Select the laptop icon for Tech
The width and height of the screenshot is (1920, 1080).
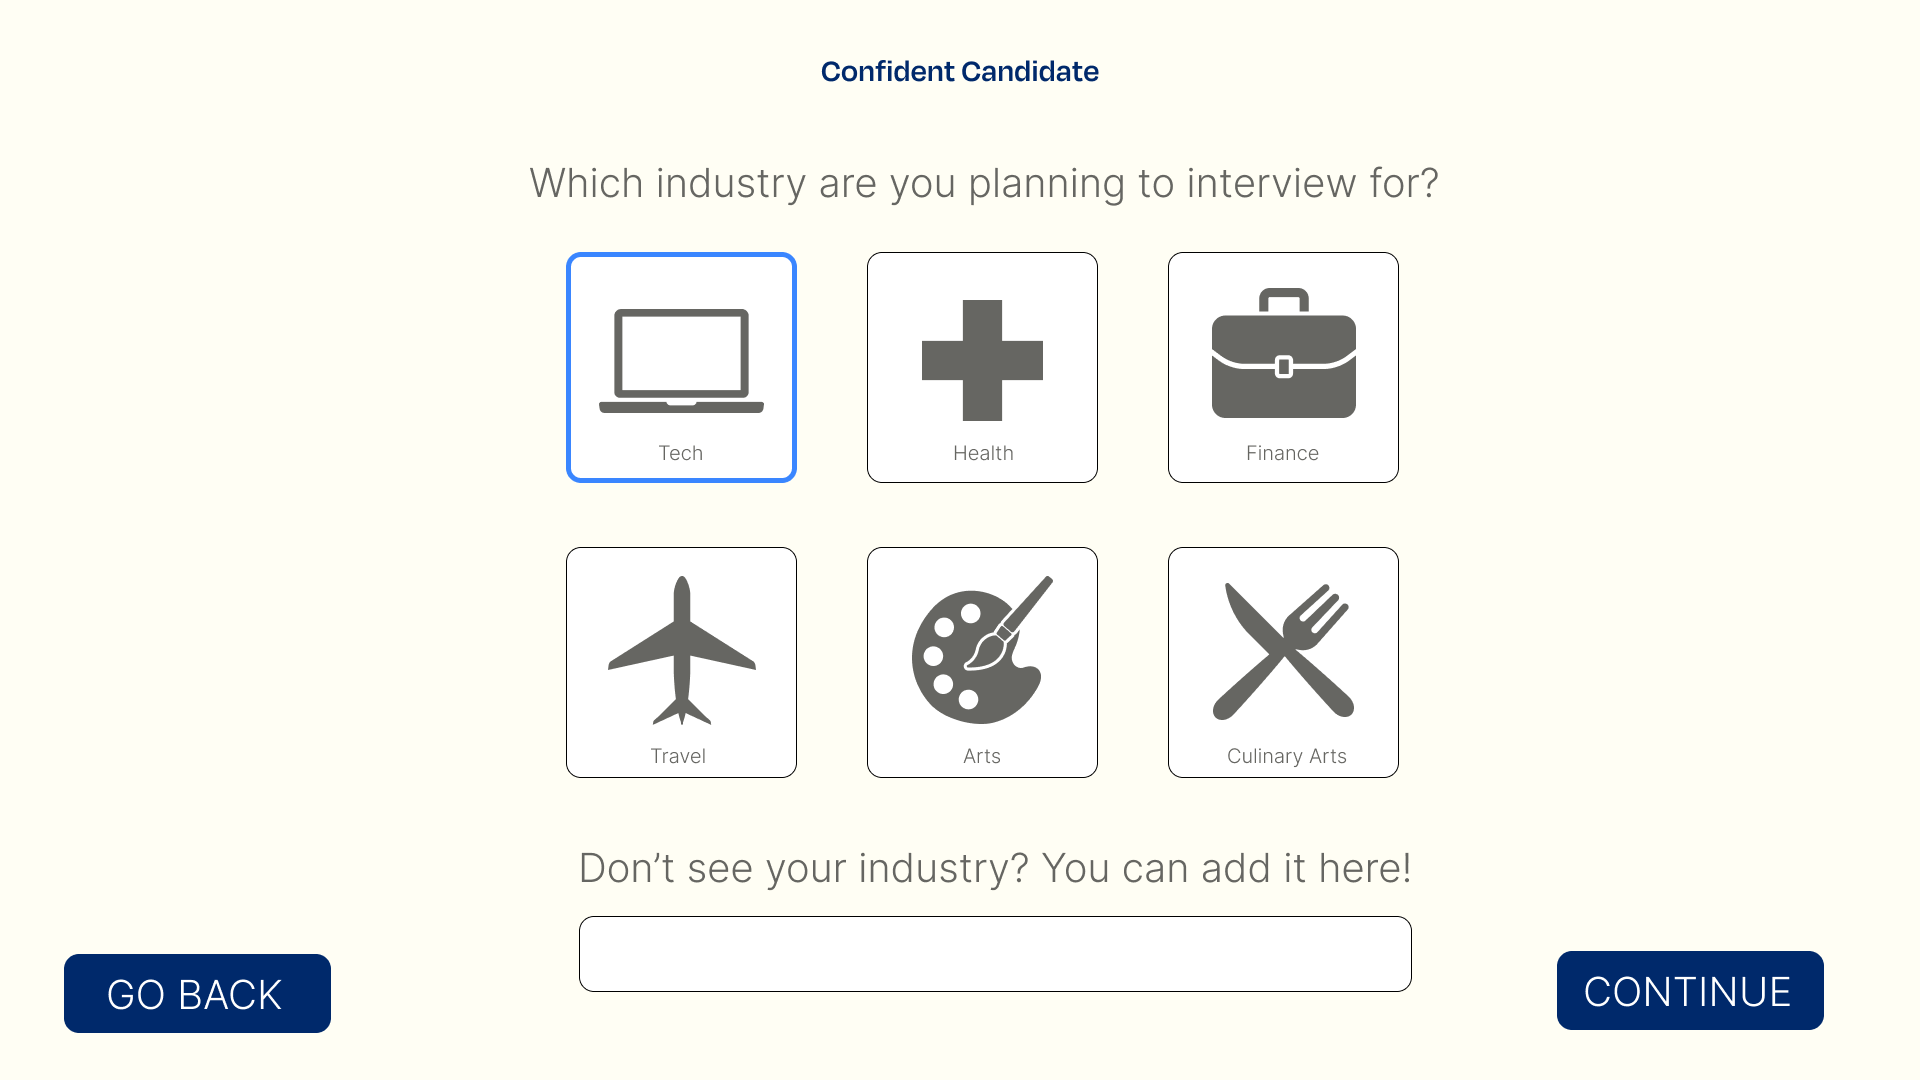tap(681, 361)
